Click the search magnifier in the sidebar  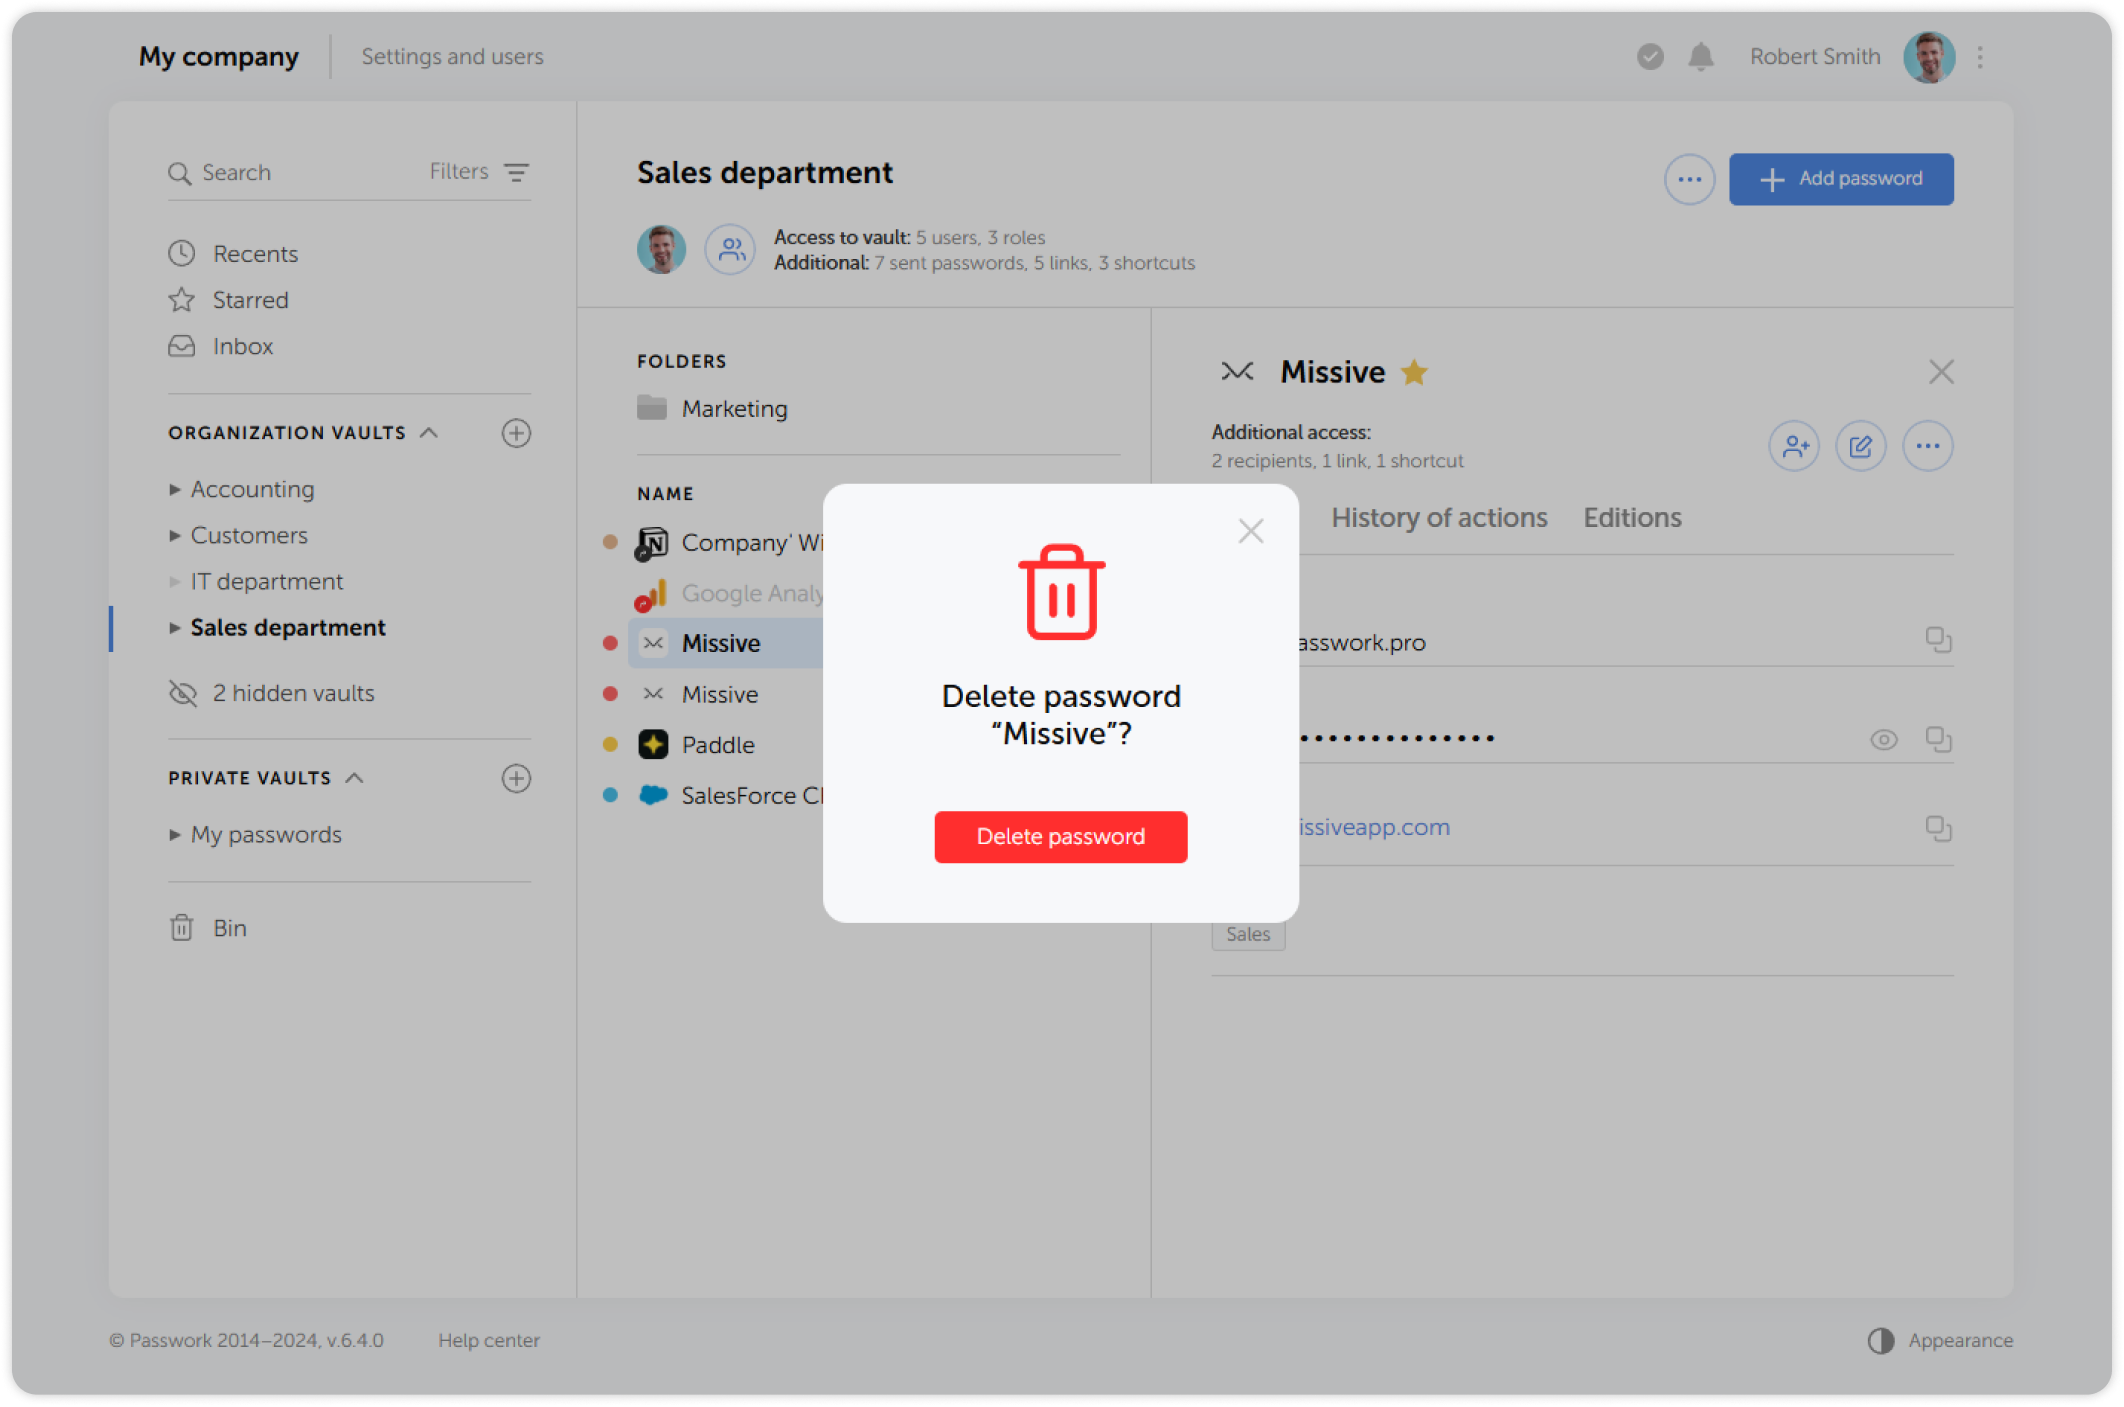point(181,172)
